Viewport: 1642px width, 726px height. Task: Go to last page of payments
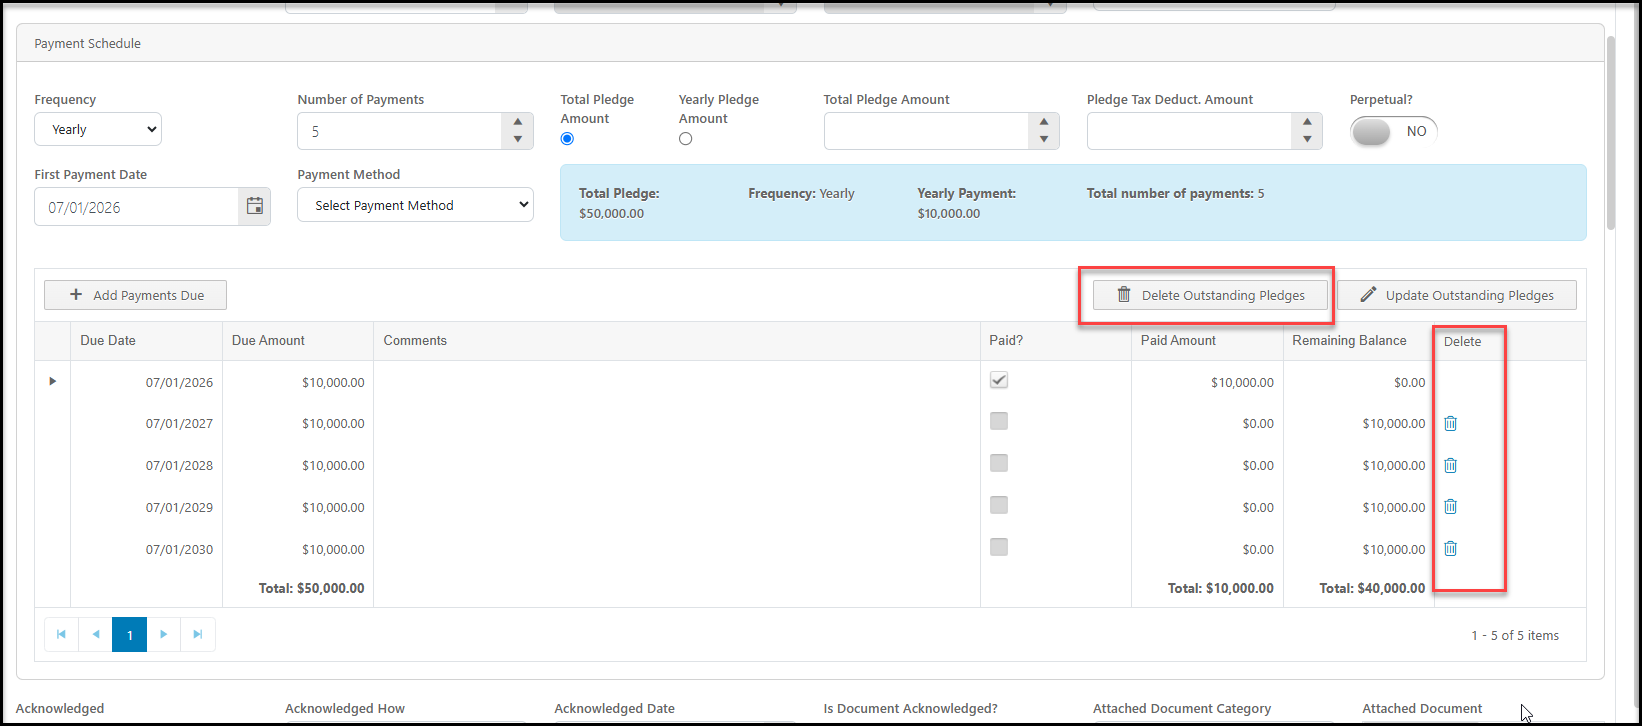[x=198, y=635]
